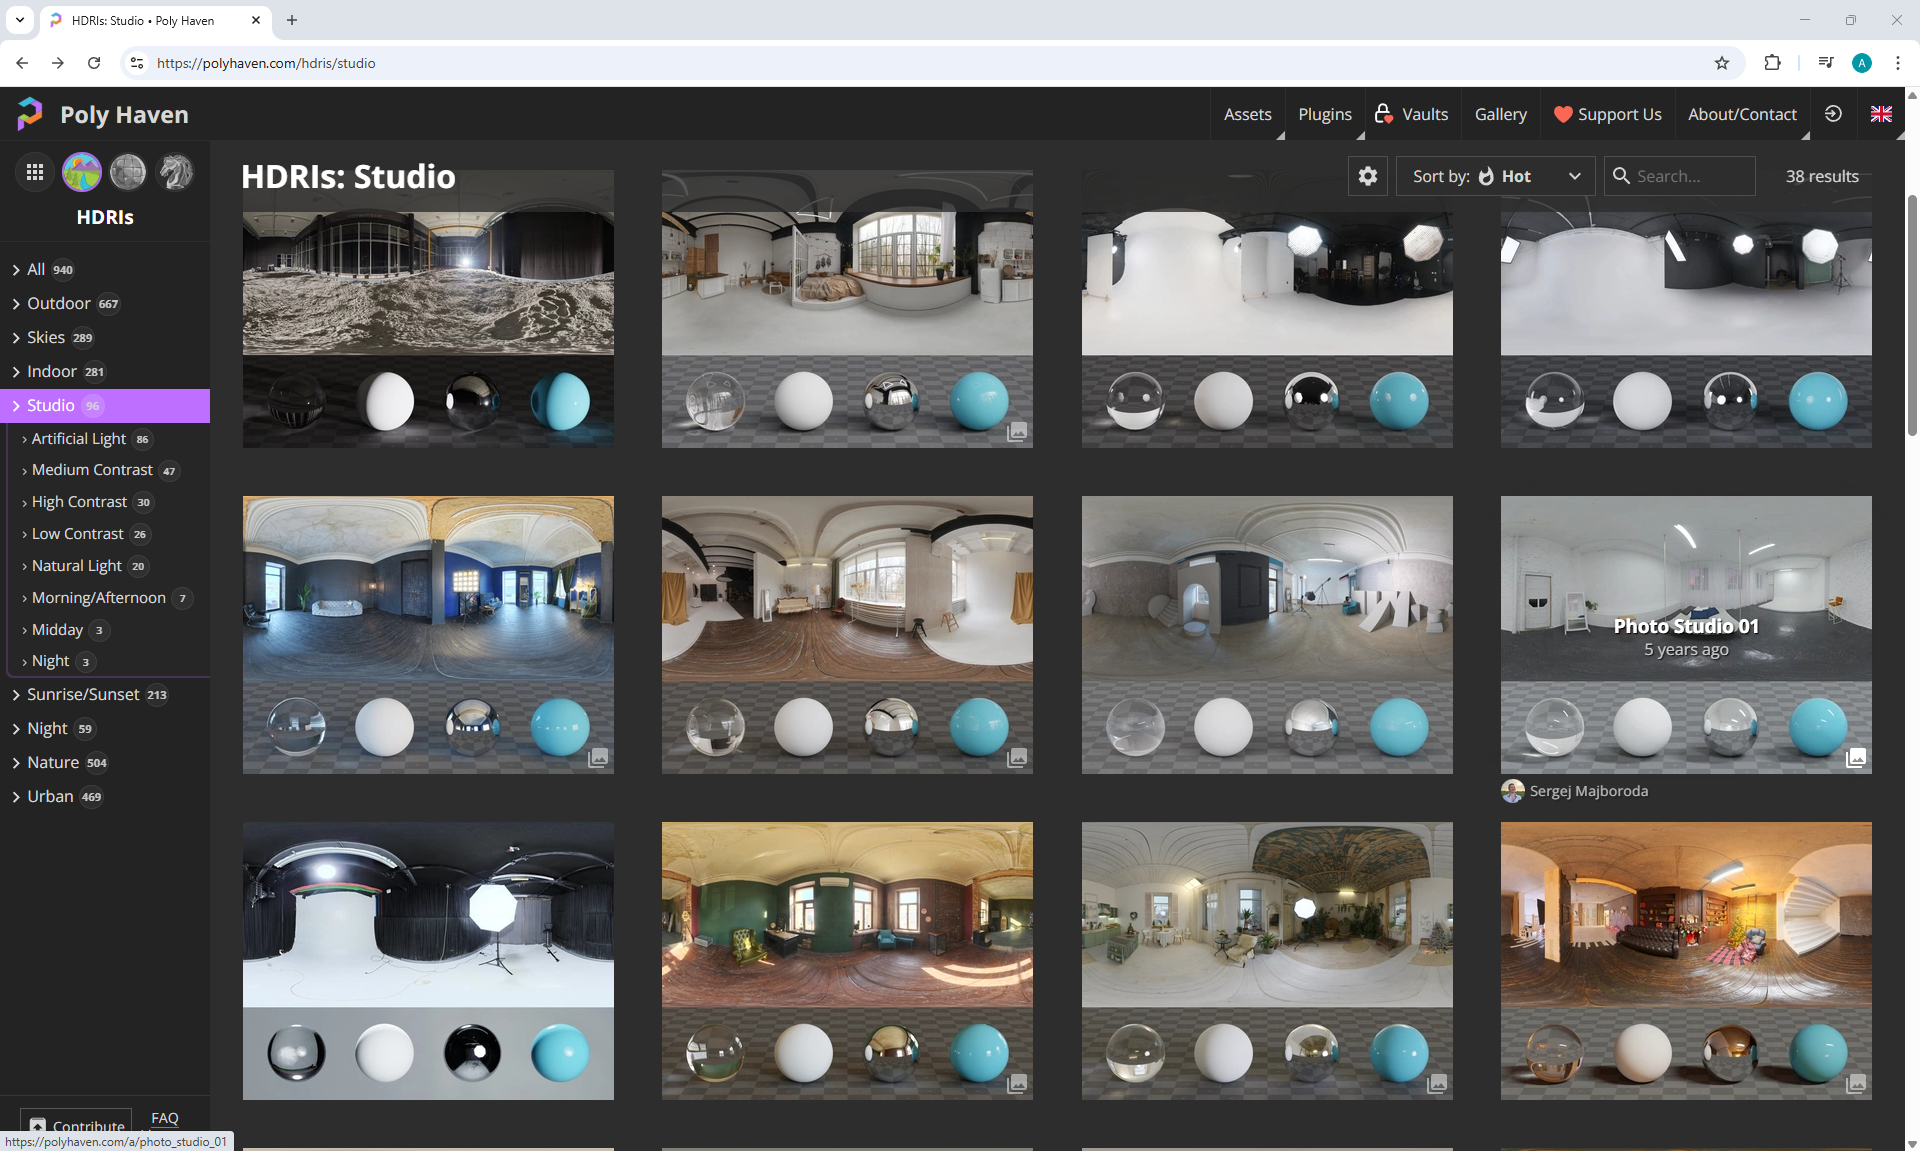Open language selector flag icon
Viewport: 1920px width, 1151px height.
coord(1881,114)
